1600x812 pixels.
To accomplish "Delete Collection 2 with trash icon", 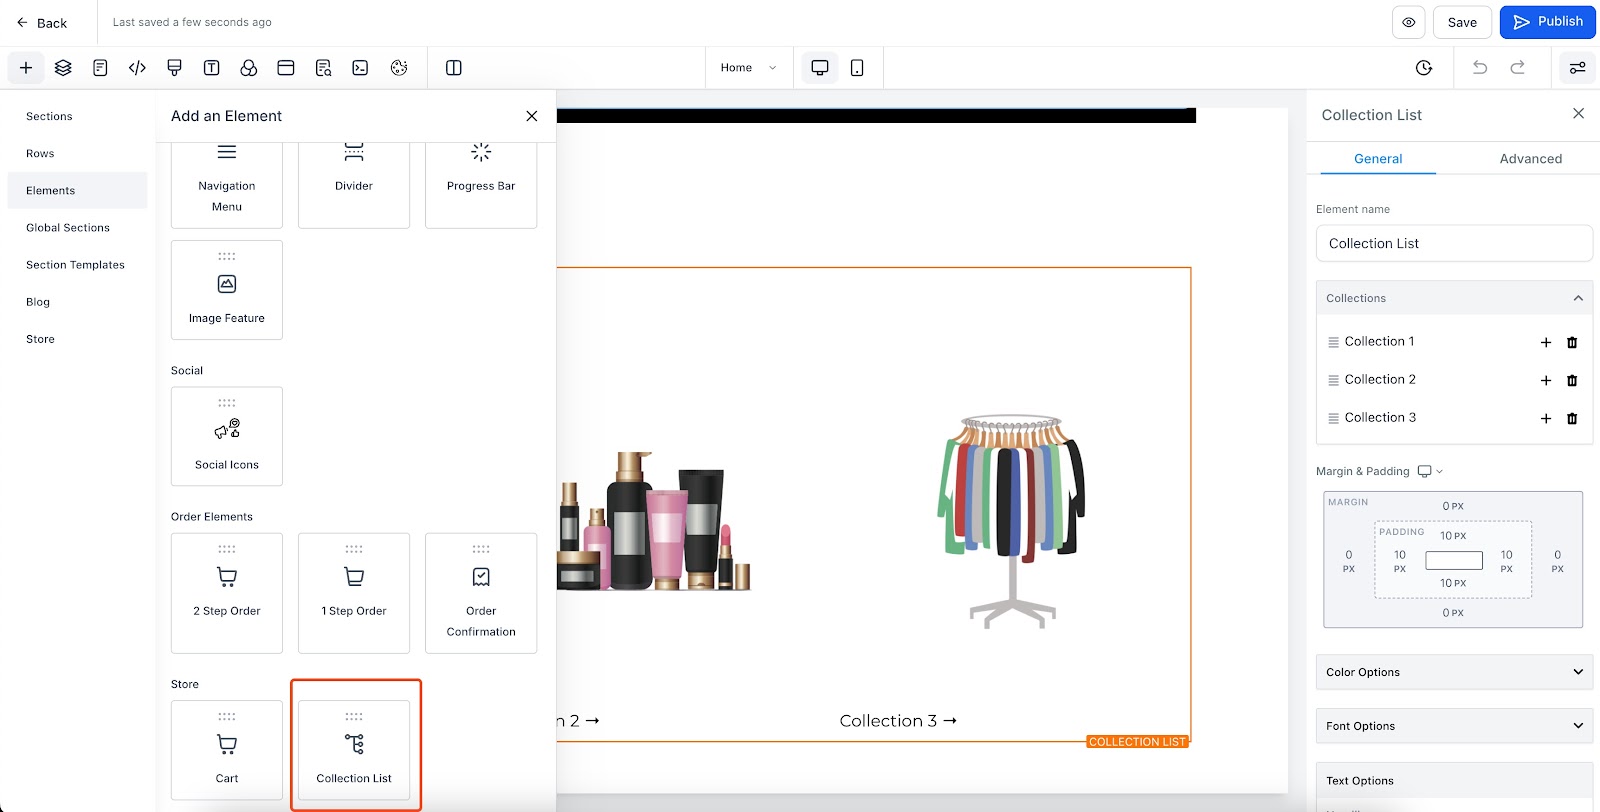I will (x=1572, y=380).
